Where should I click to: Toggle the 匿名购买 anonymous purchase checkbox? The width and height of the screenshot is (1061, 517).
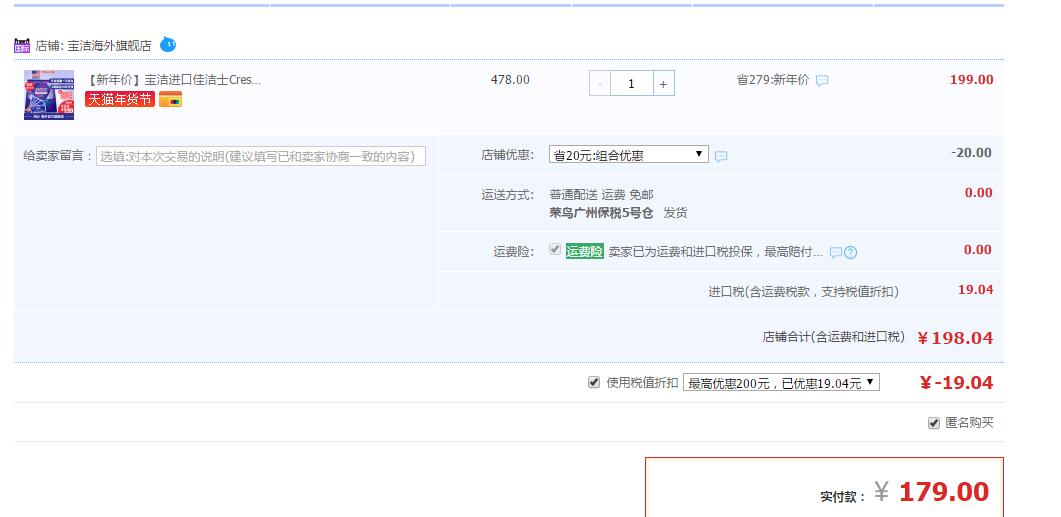[934, 423]
